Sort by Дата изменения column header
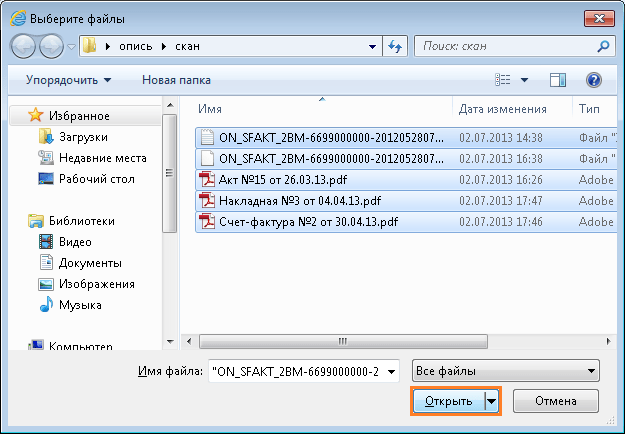 [x=502, y=109]
